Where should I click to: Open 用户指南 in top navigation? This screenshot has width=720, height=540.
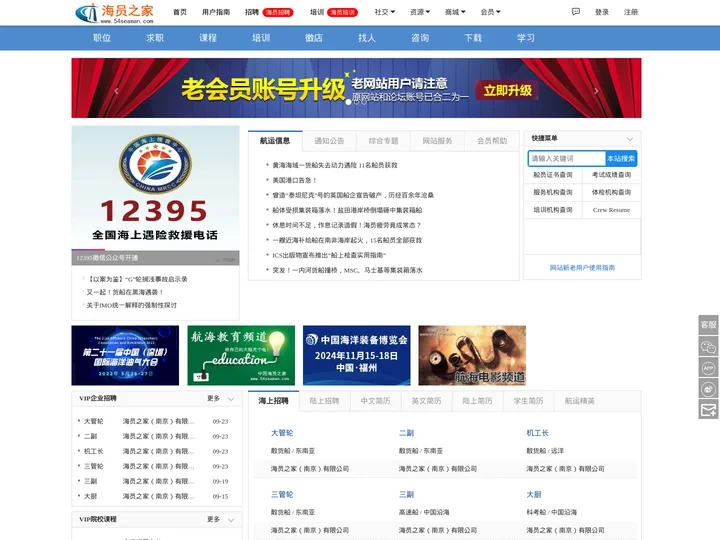pos(216,12)
